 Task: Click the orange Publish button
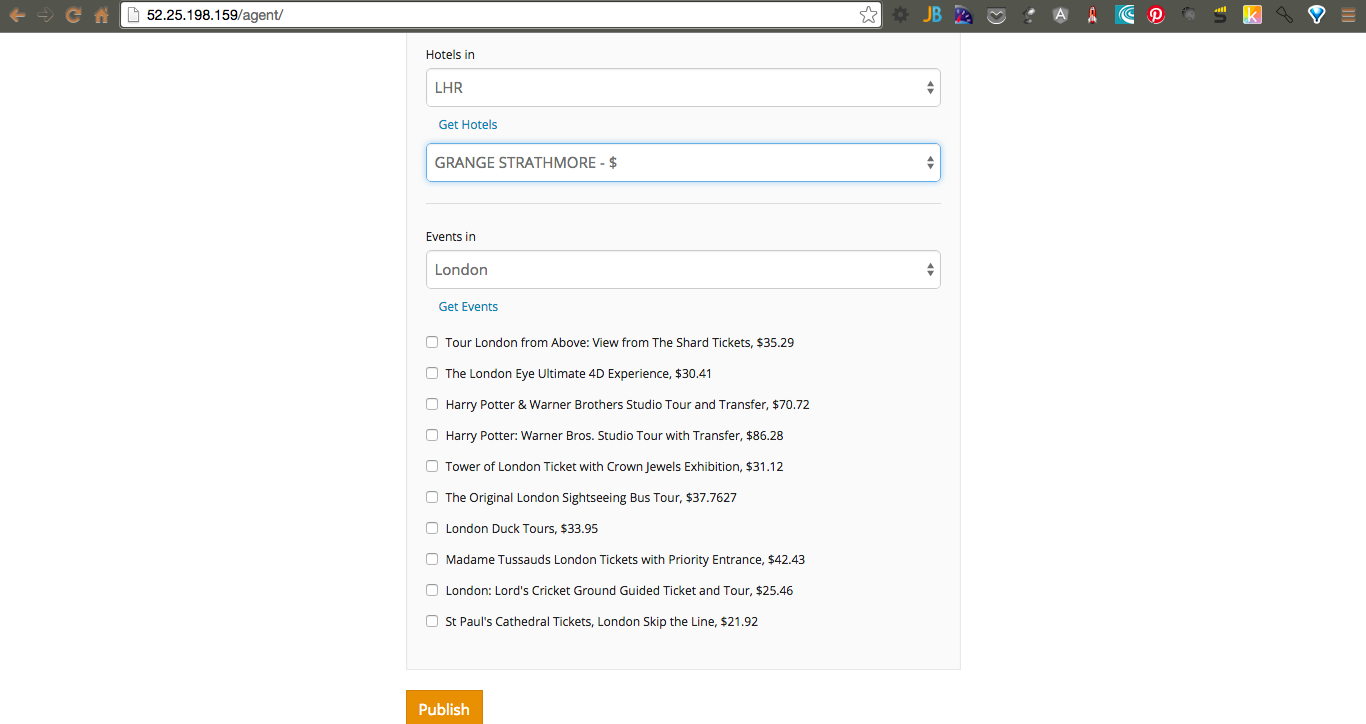[x=444, y=708]
